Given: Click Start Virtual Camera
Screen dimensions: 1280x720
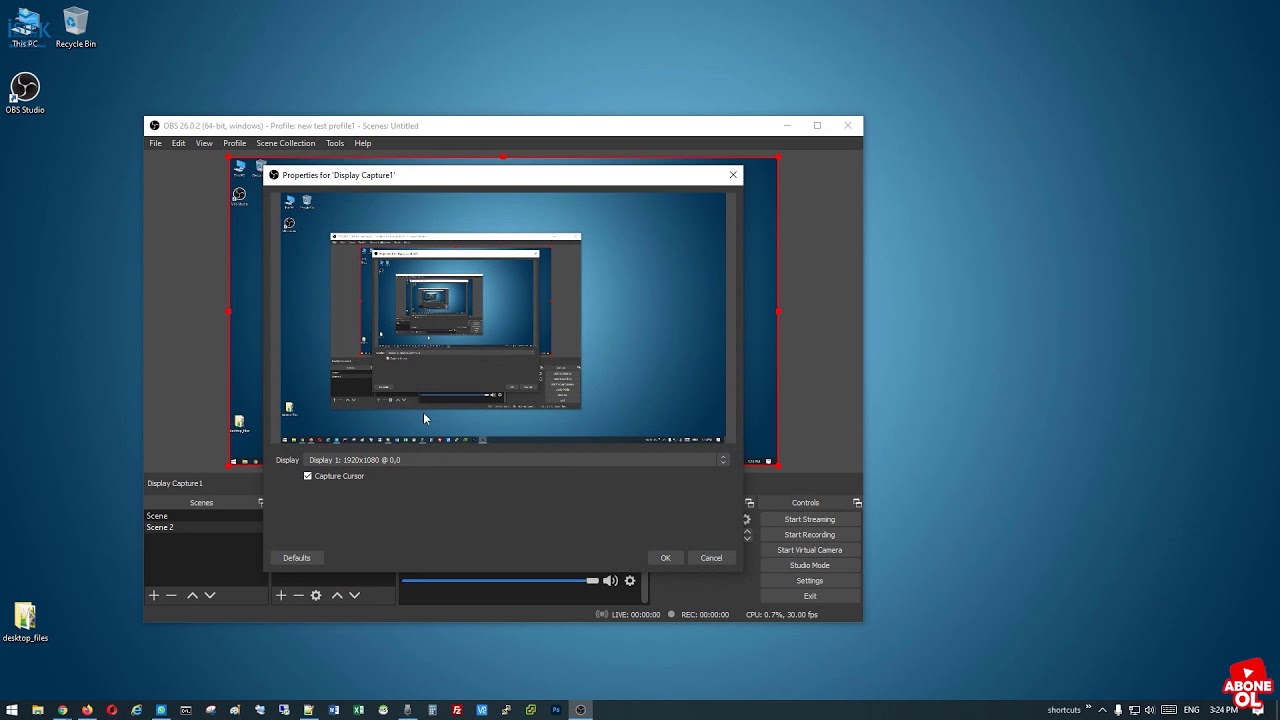Looking at the screenshot, I should click(809, 550).
